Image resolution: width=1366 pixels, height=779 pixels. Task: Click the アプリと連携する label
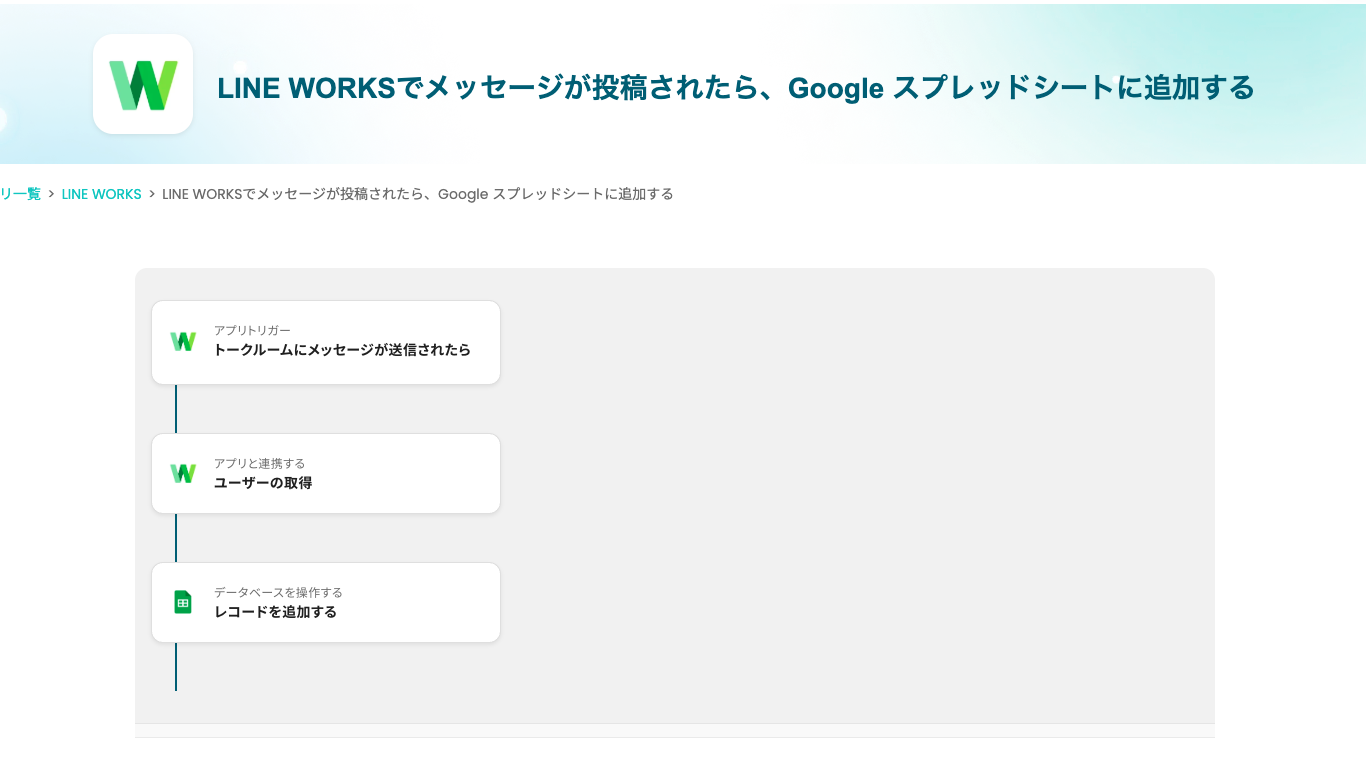pyautogui.click(x=259, y=463)
